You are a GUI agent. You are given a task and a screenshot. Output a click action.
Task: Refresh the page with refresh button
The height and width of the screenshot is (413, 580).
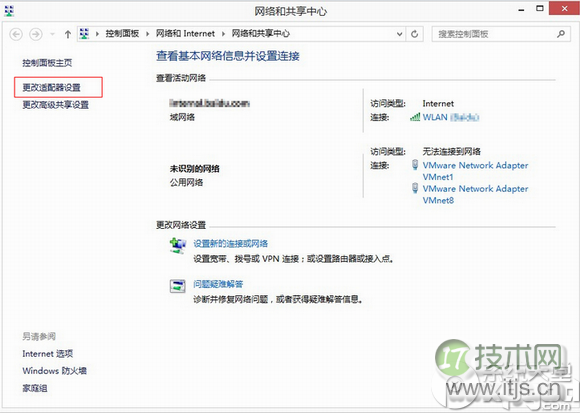415,34
